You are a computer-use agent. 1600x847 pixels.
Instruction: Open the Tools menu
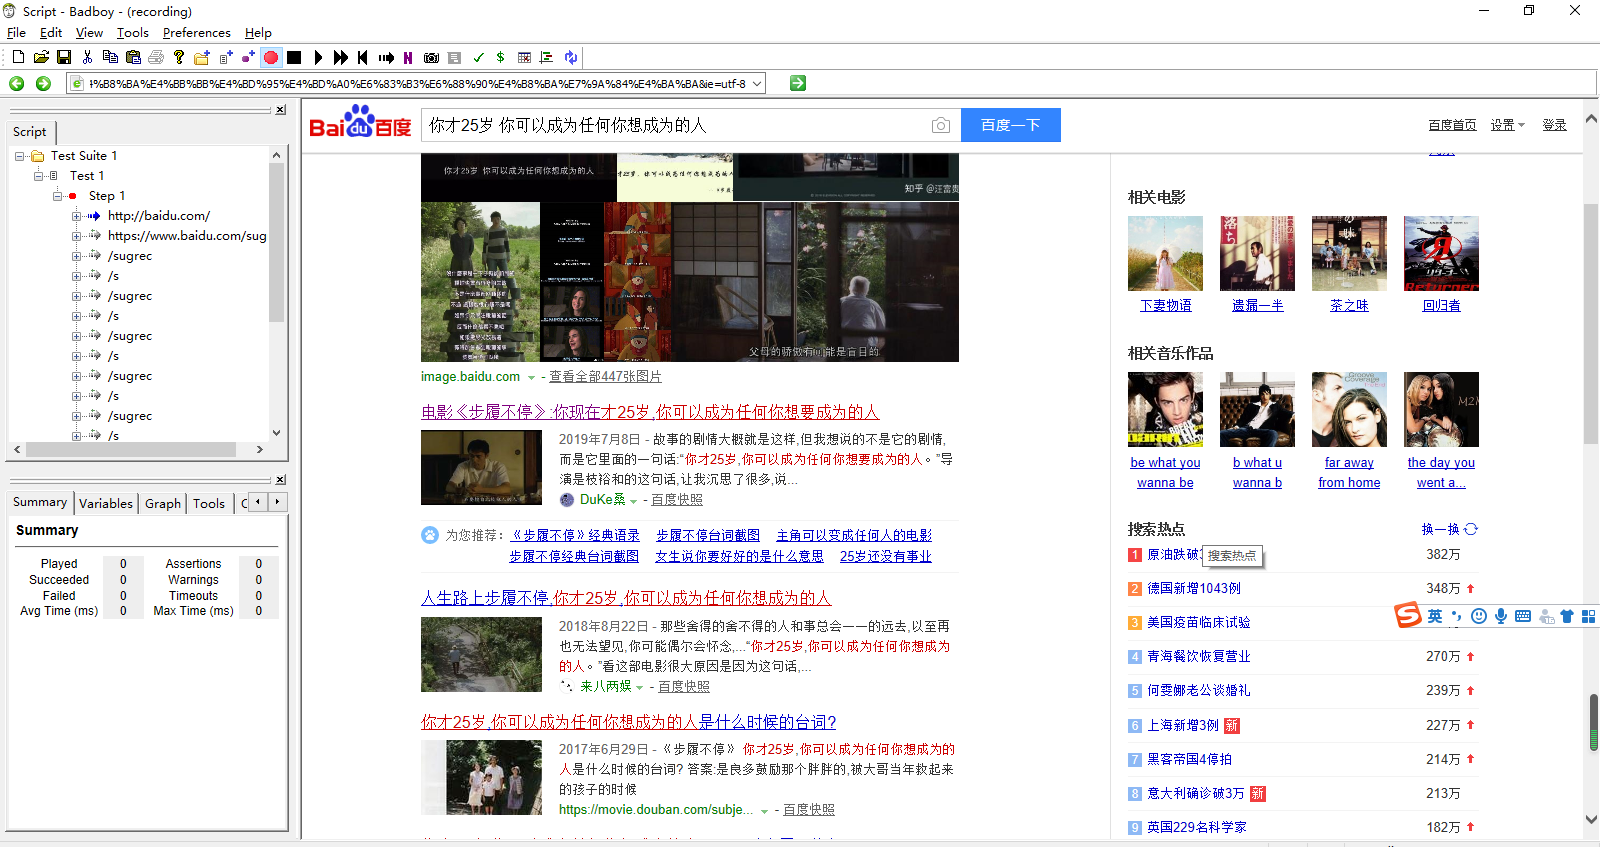[x=133, y=32]
